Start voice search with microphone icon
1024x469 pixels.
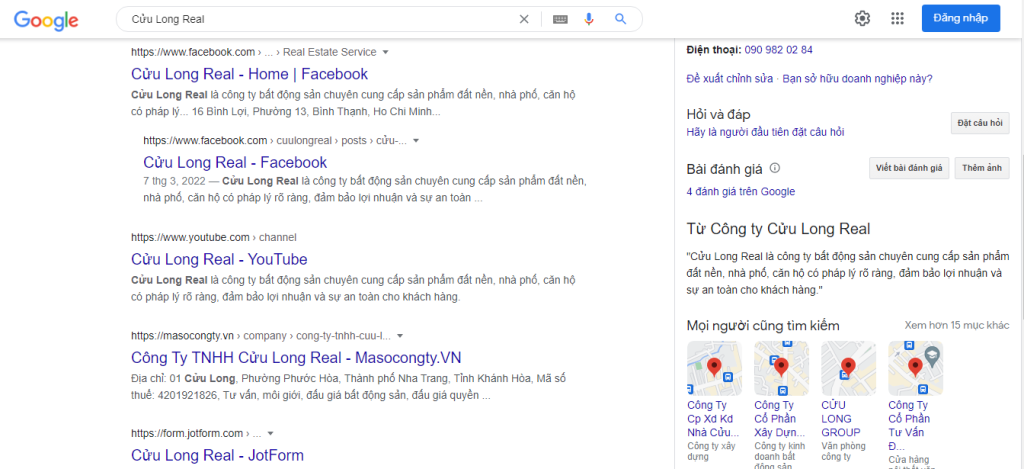[x=589, y=19]
